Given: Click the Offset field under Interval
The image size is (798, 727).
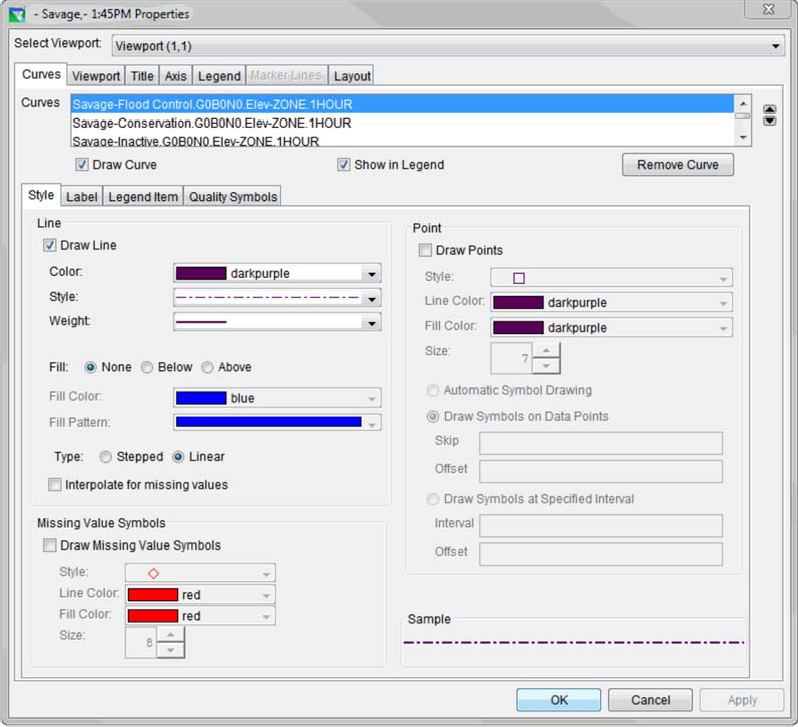Looking at the screenshot, I should (x=601, y=554).
